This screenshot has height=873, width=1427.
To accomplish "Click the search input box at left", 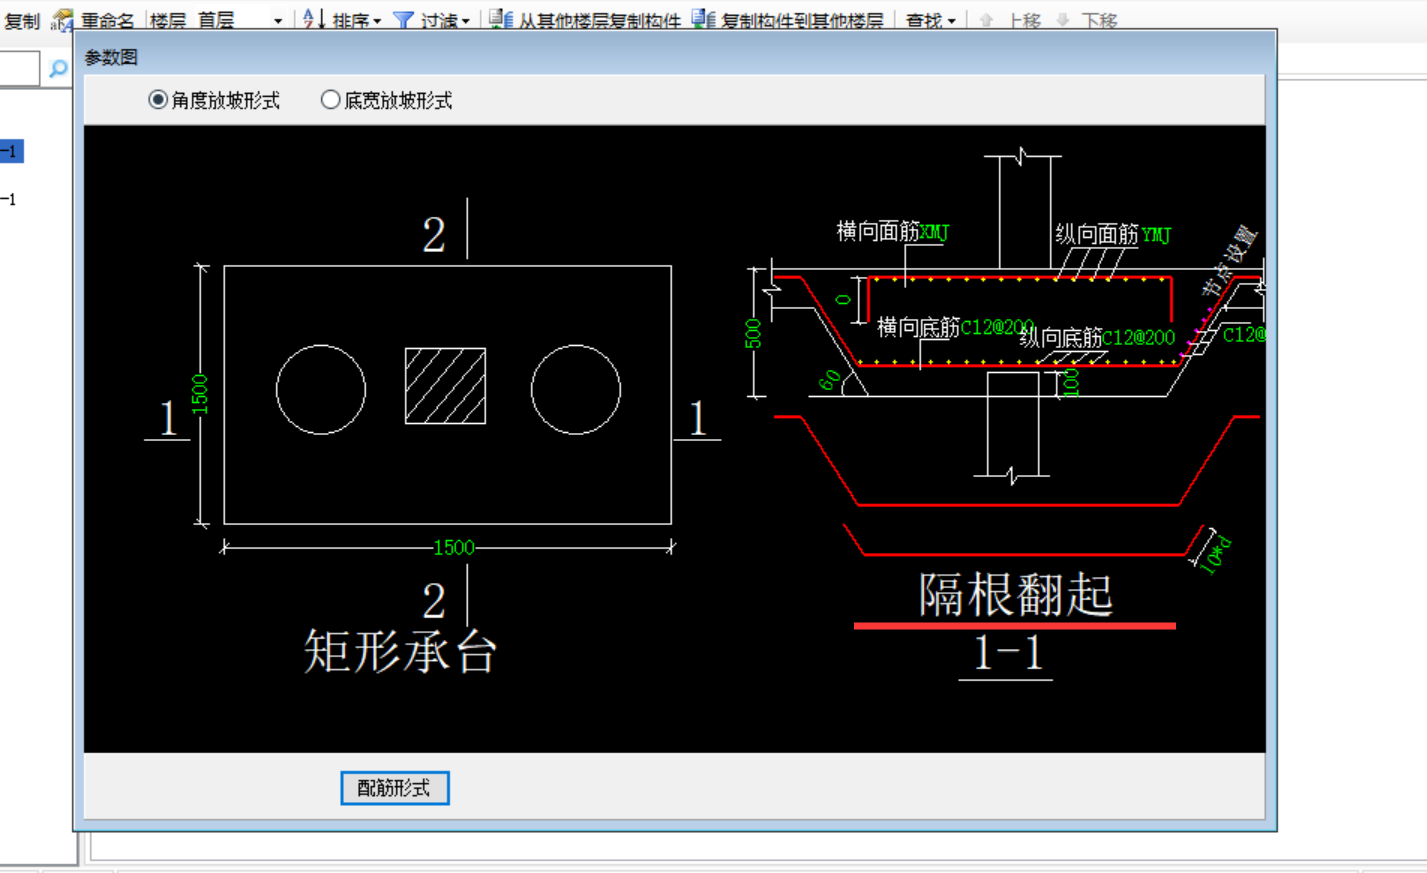I will (x=19, y=68).
